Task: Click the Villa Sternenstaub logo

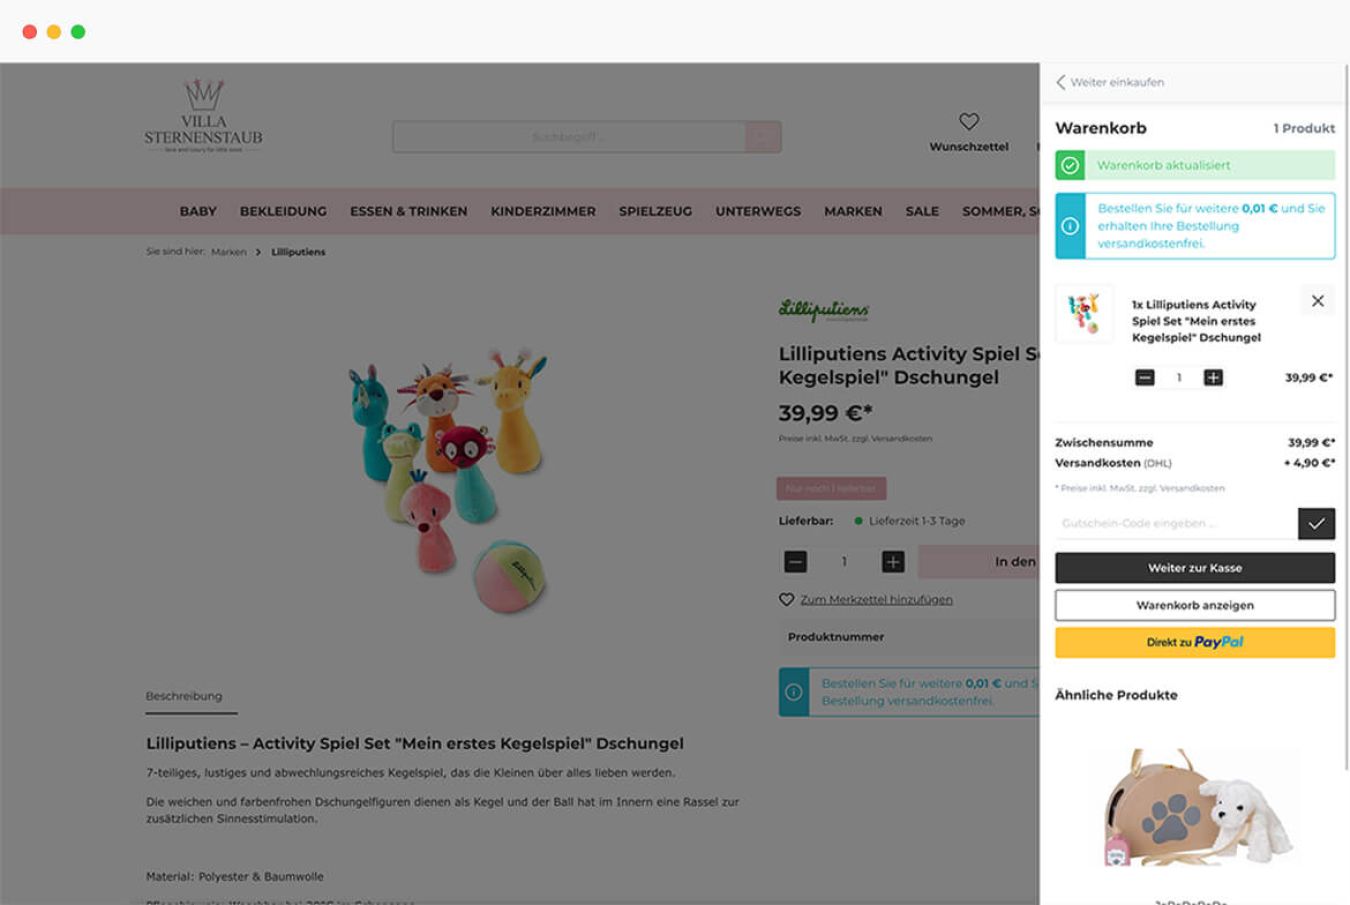Action: [203, 116]
